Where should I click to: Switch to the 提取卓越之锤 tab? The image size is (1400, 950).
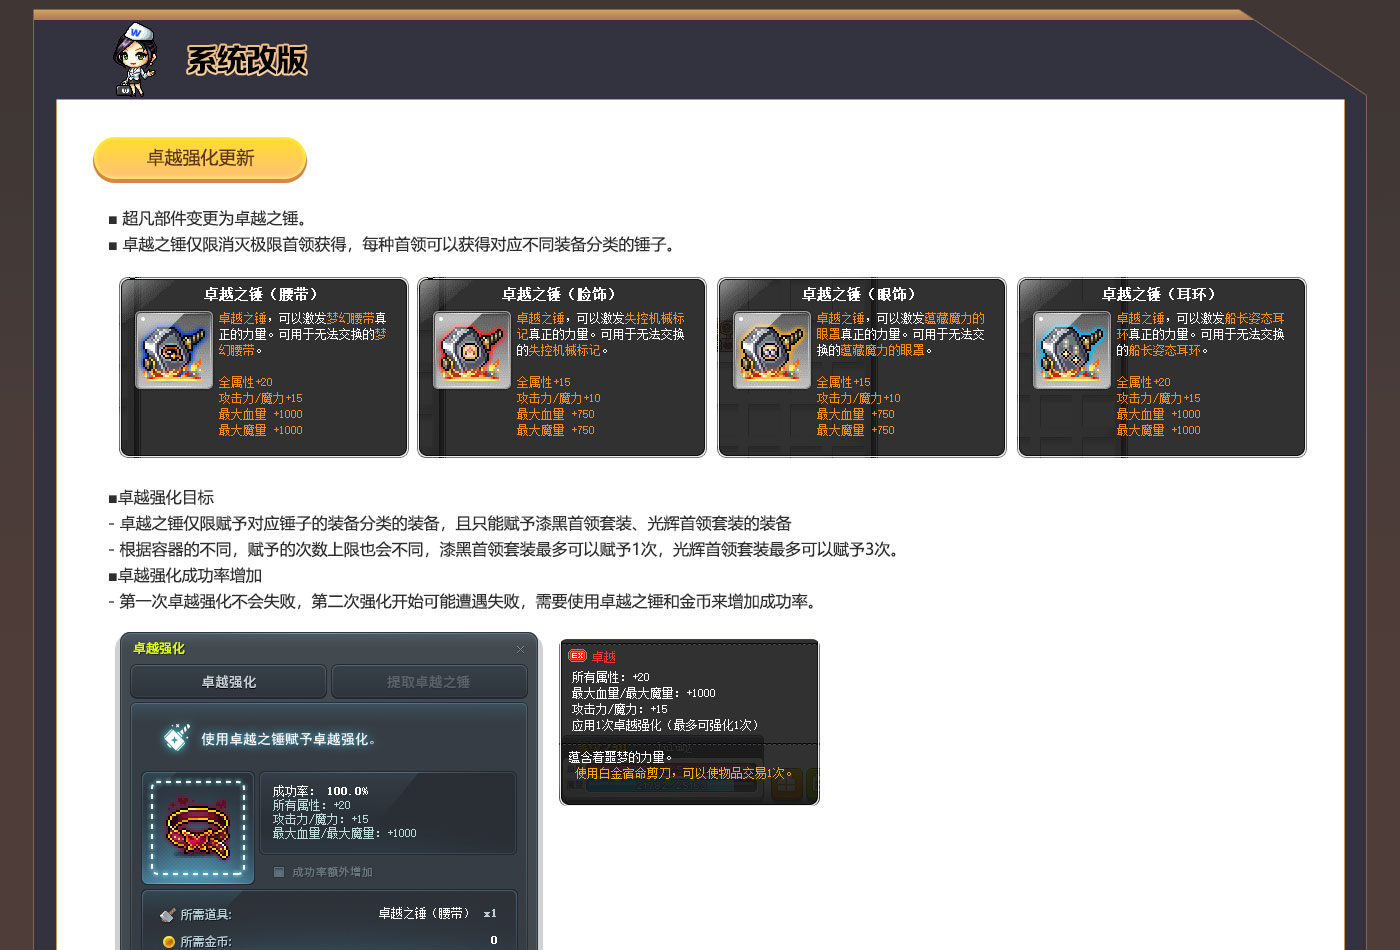click(x=429, y=681)
